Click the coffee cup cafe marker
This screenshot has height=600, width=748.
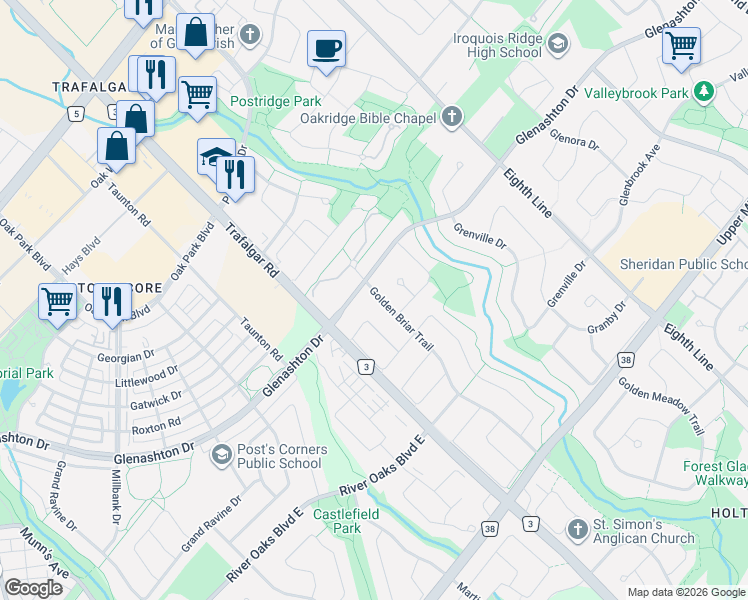point(326,49)
